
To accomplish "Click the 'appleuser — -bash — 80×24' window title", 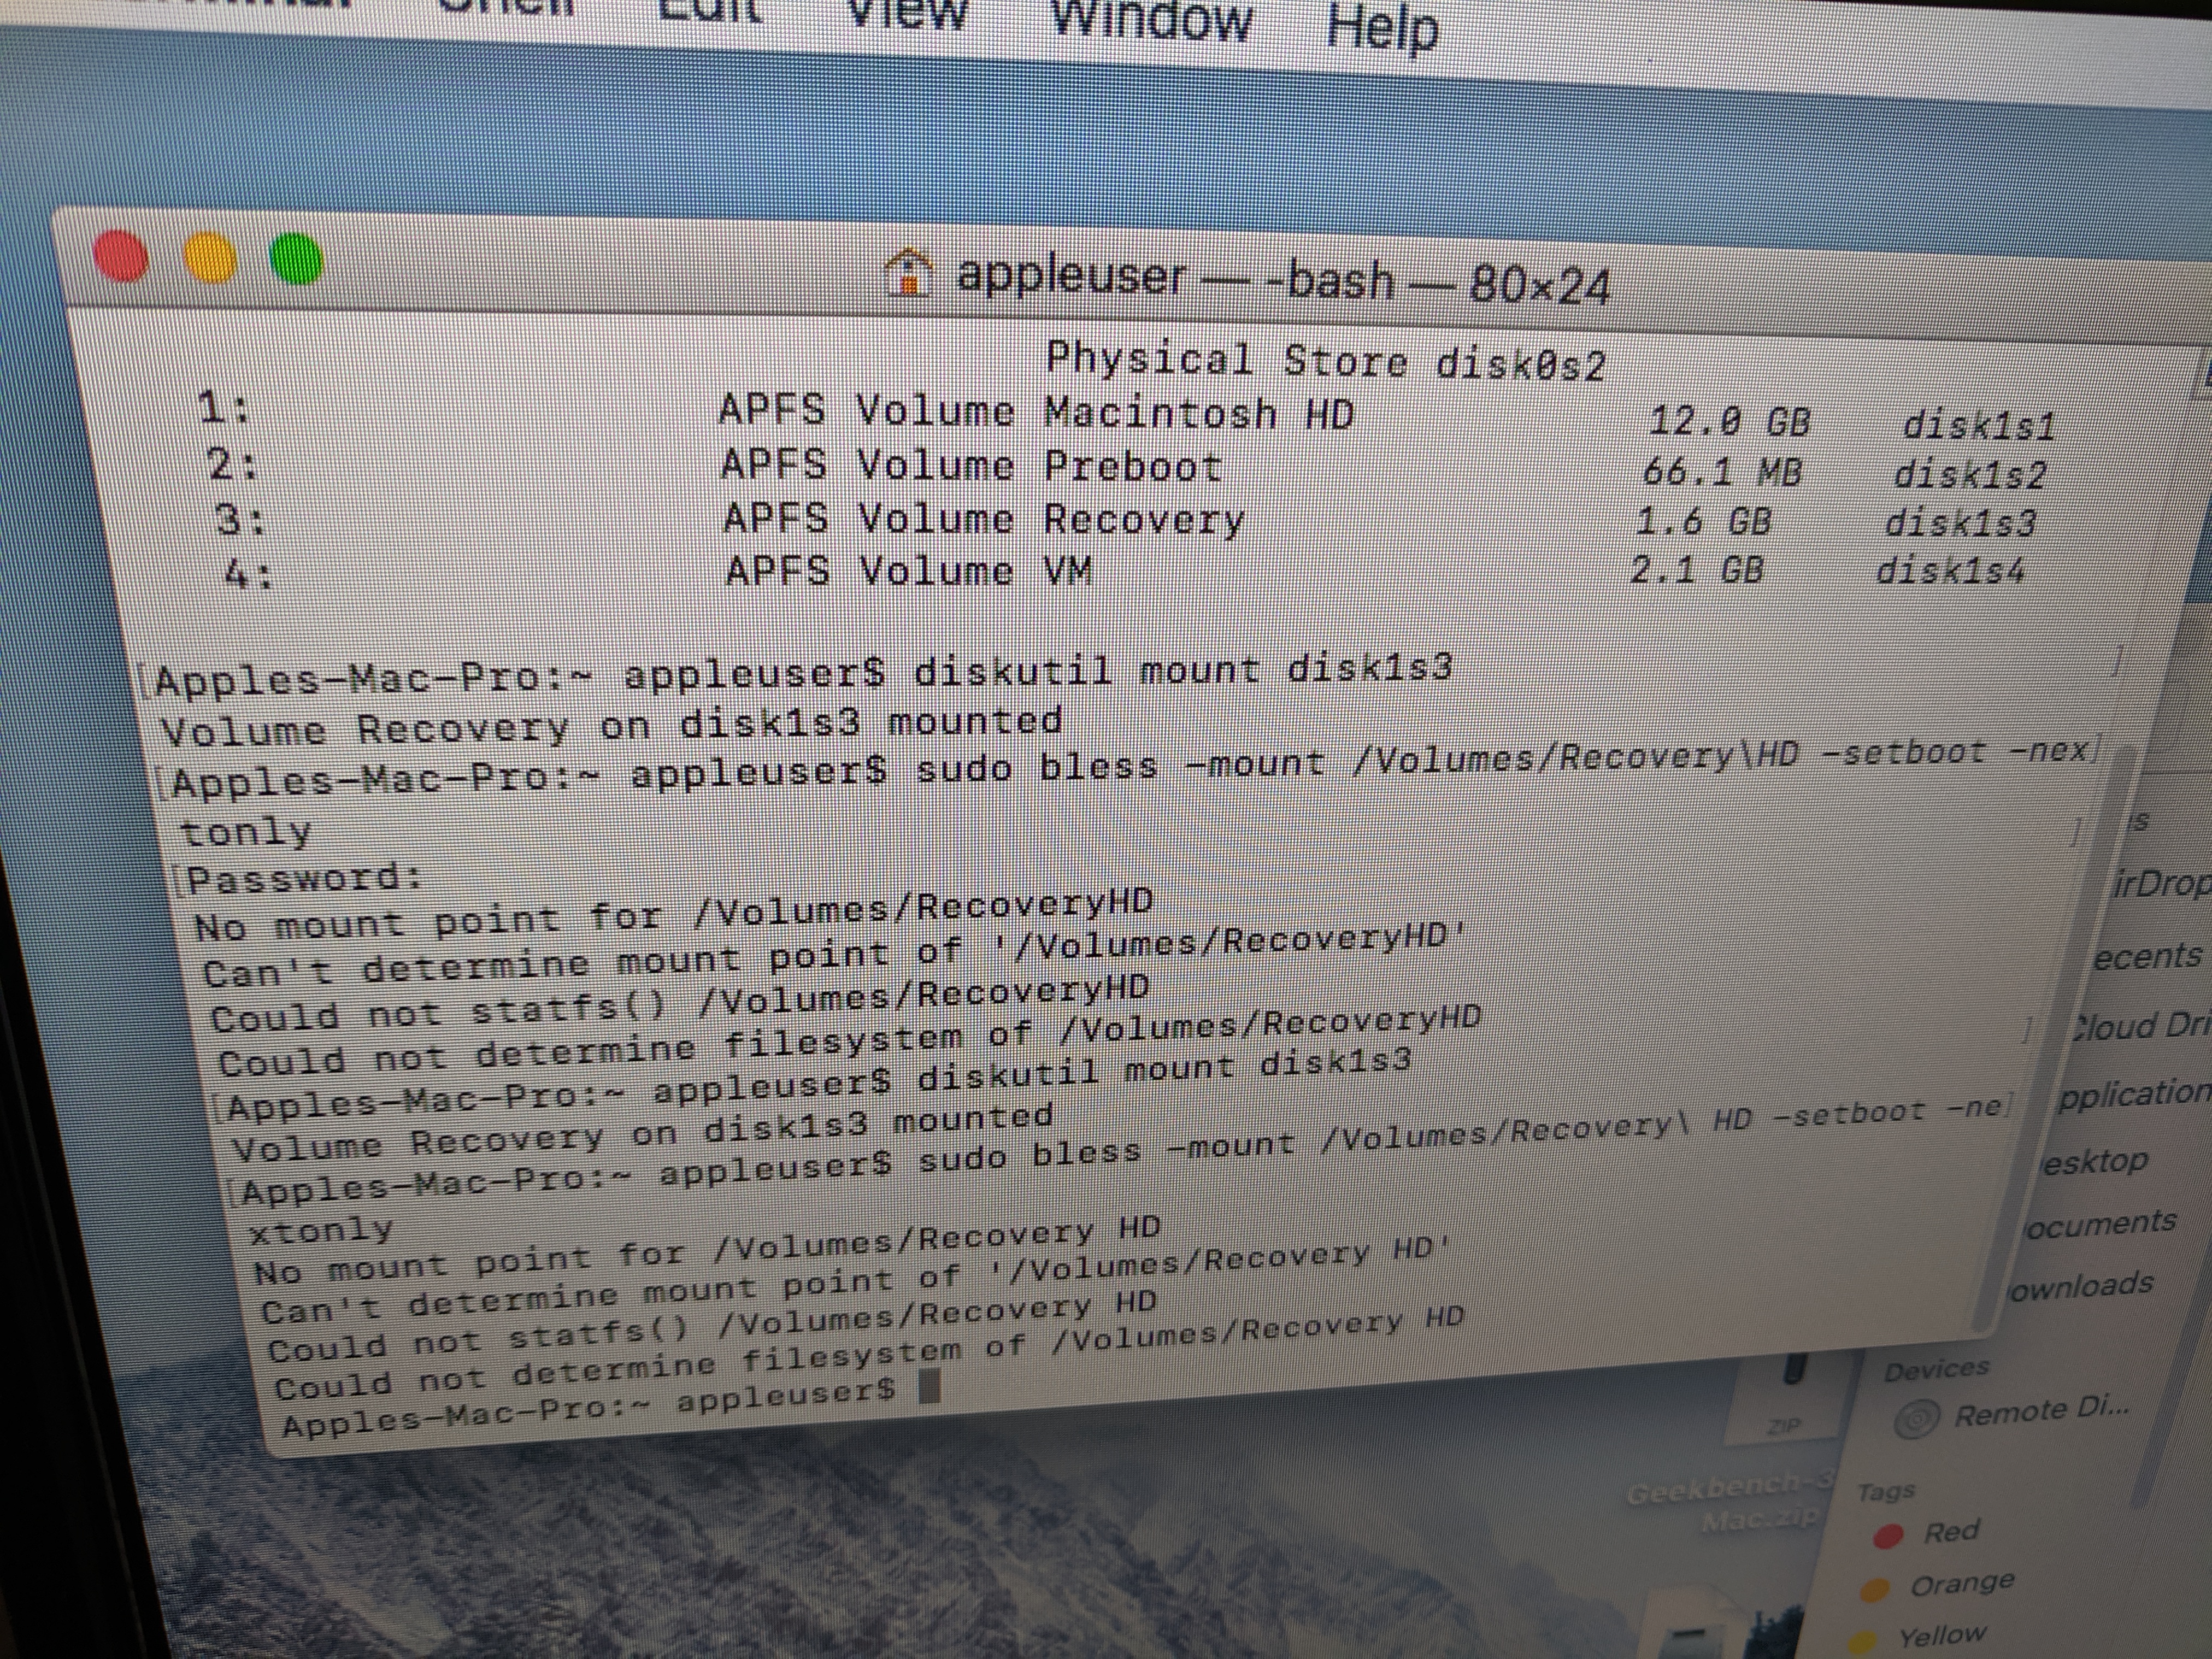I will [x=1283, y=280].
